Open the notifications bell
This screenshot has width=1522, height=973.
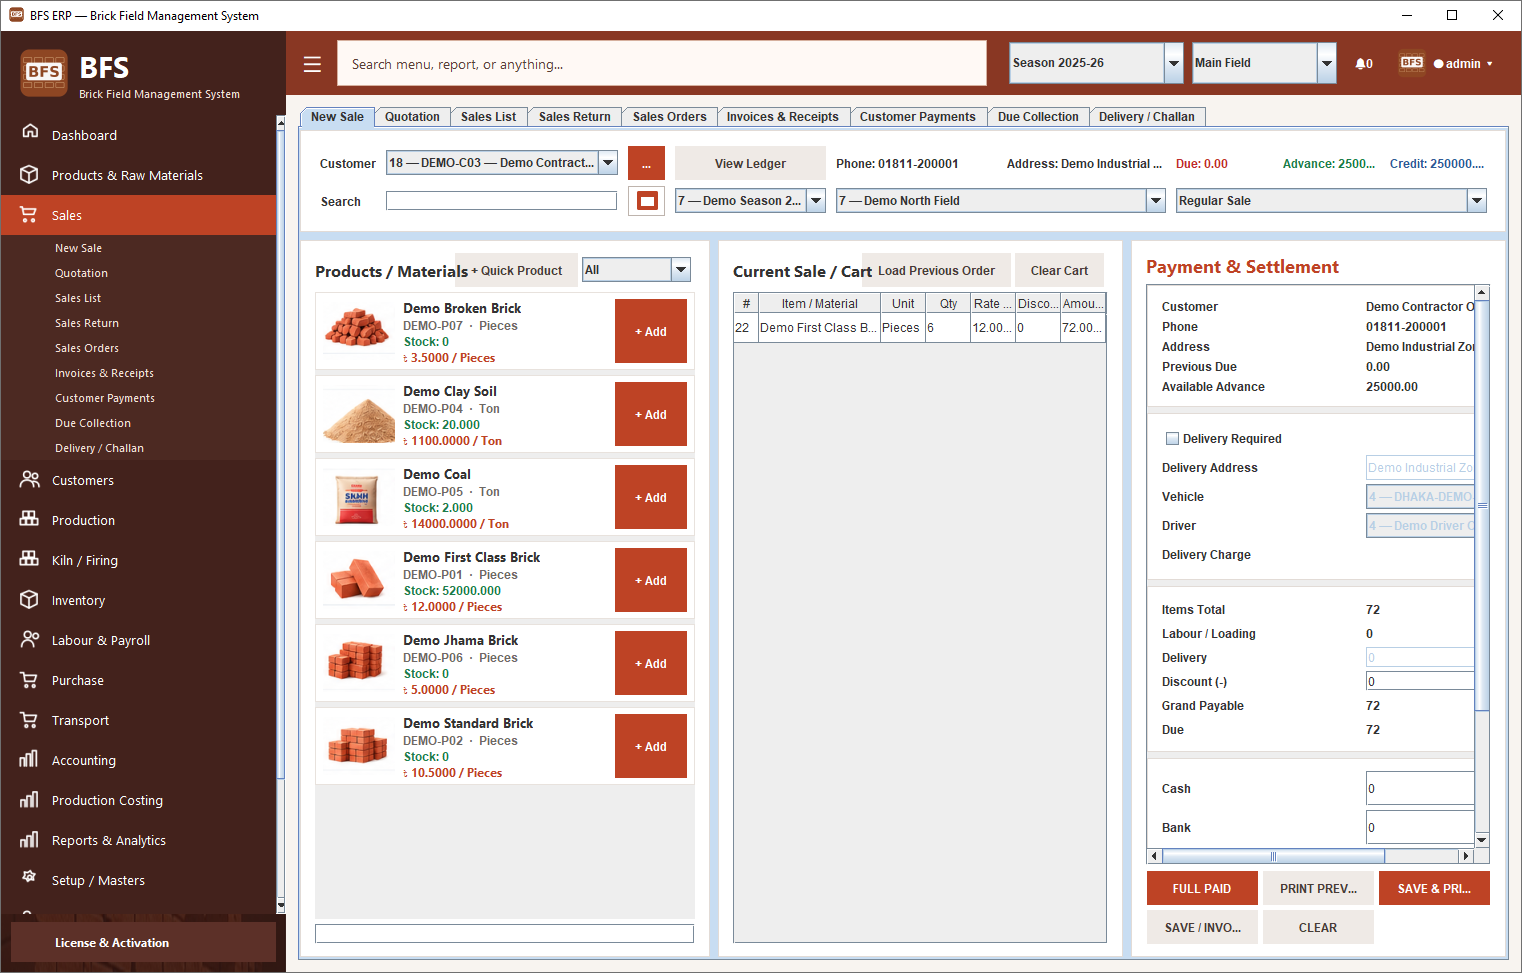[1364, 64]
